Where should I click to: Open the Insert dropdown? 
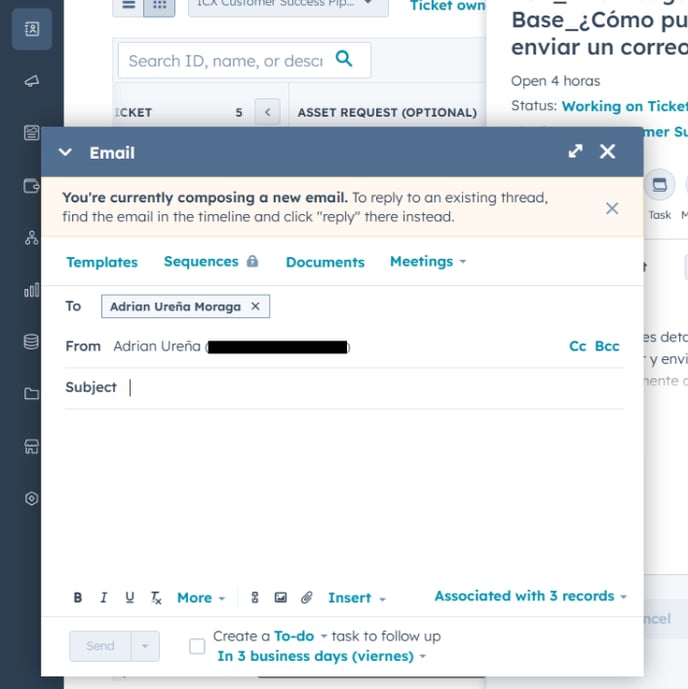[x=357, y=598]
